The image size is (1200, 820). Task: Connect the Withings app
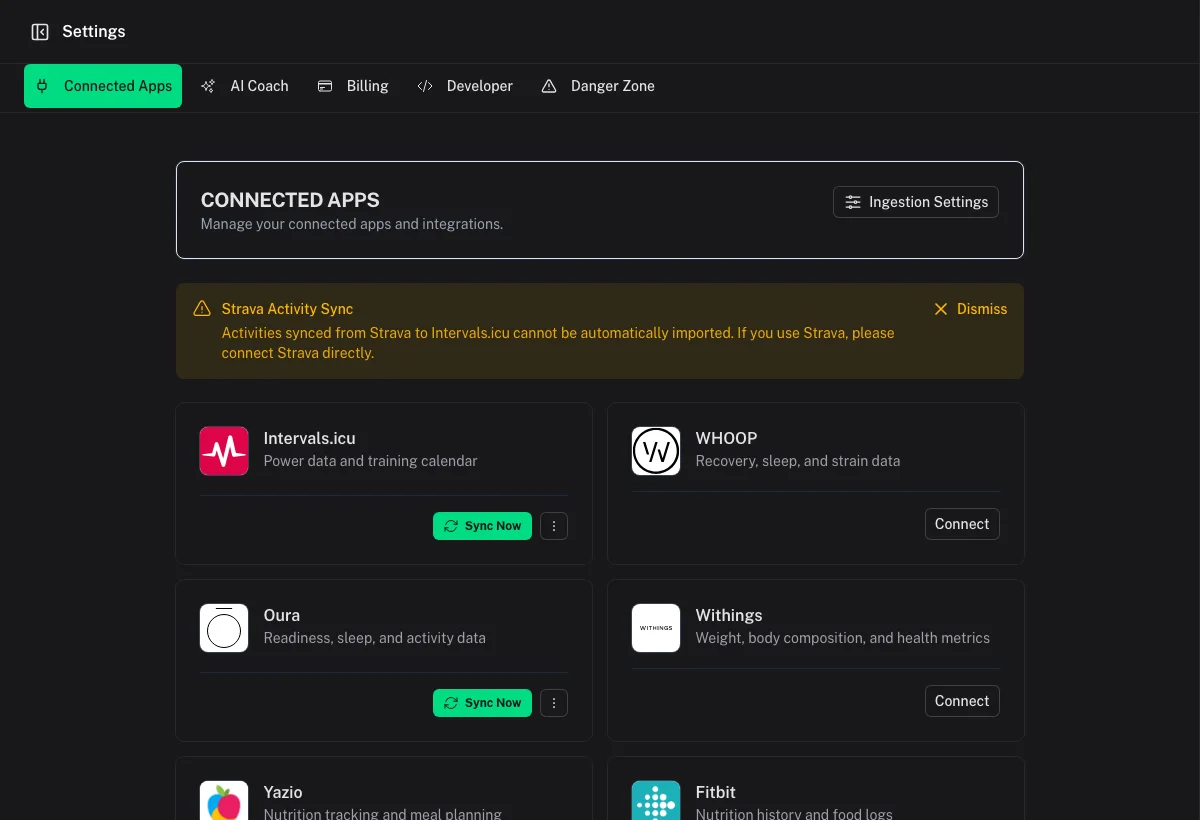pos(962,701)
